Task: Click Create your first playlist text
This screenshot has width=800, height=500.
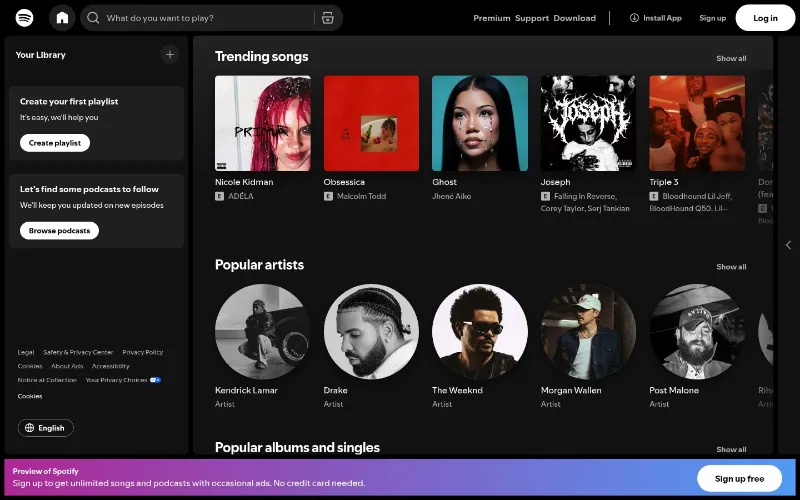Action: tap(69, 101)
